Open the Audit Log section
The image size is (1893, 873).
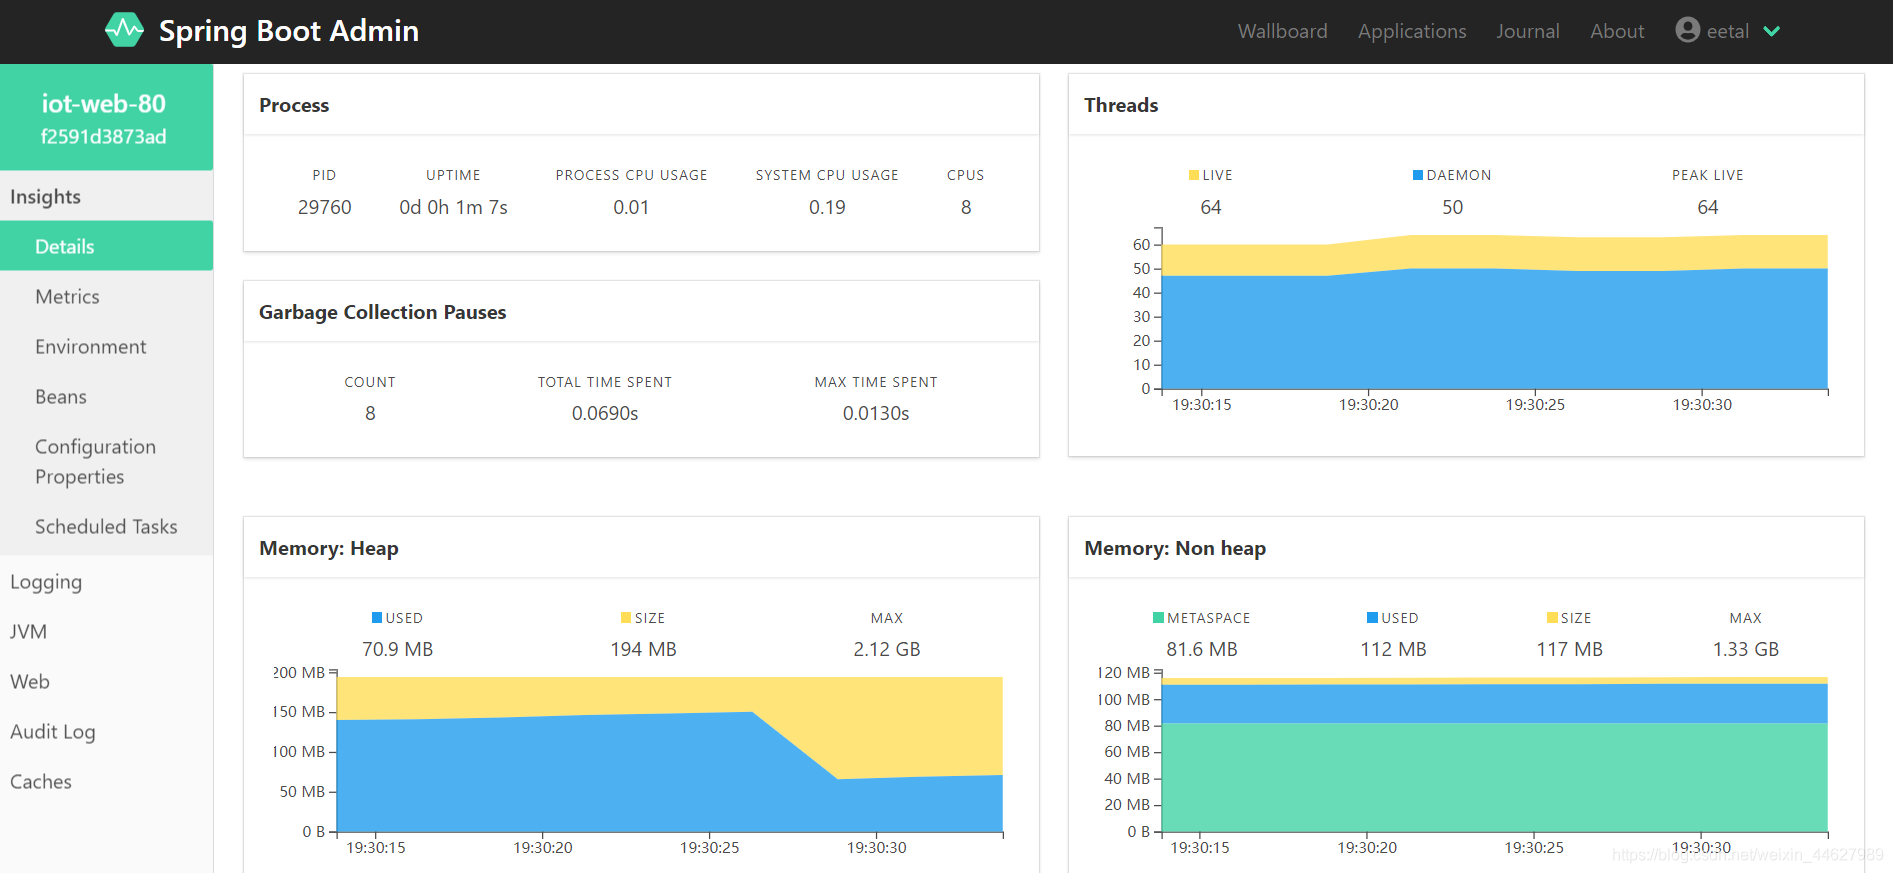click(106, 731)
